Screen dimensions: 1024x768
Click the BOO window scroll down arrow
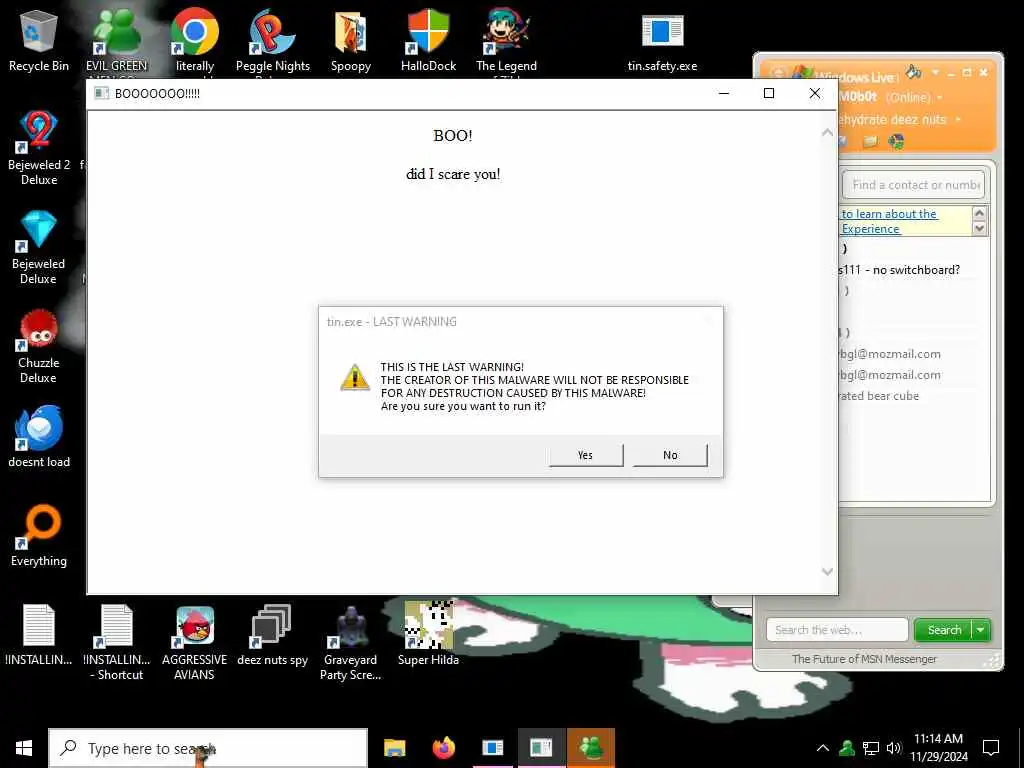click(x=827, y=571)
